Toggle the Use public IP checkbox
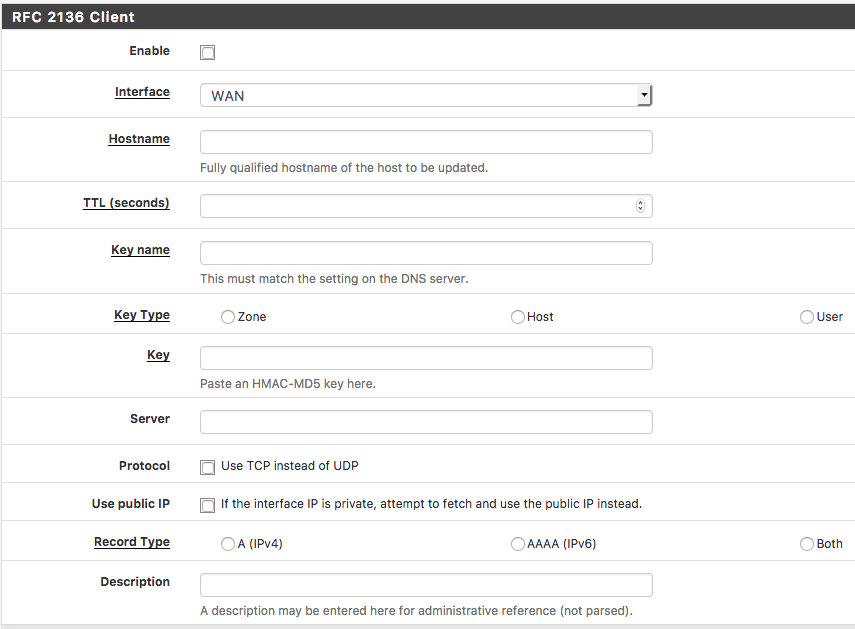 tap(208, 505)
